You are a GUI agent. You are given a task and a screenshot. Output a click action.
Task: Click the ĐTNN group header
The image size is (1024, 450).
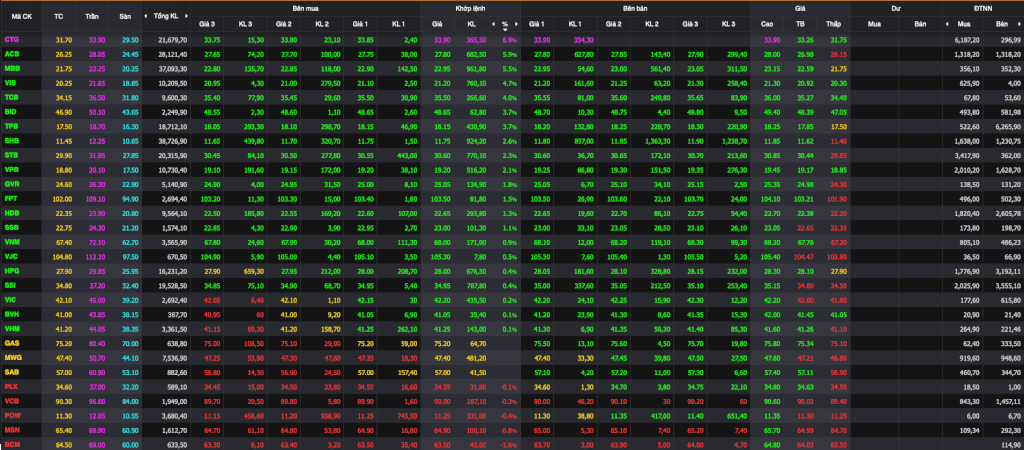[983, 8]
